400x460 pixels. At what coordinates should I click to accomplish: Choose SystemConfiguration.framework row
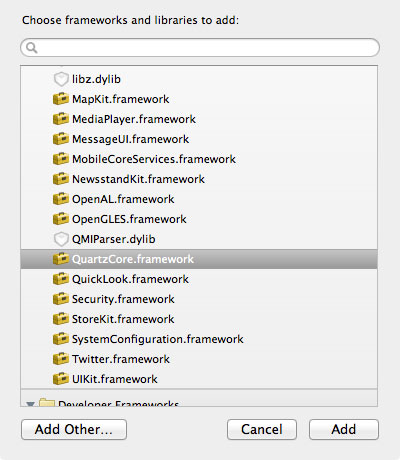click(199, 339)
